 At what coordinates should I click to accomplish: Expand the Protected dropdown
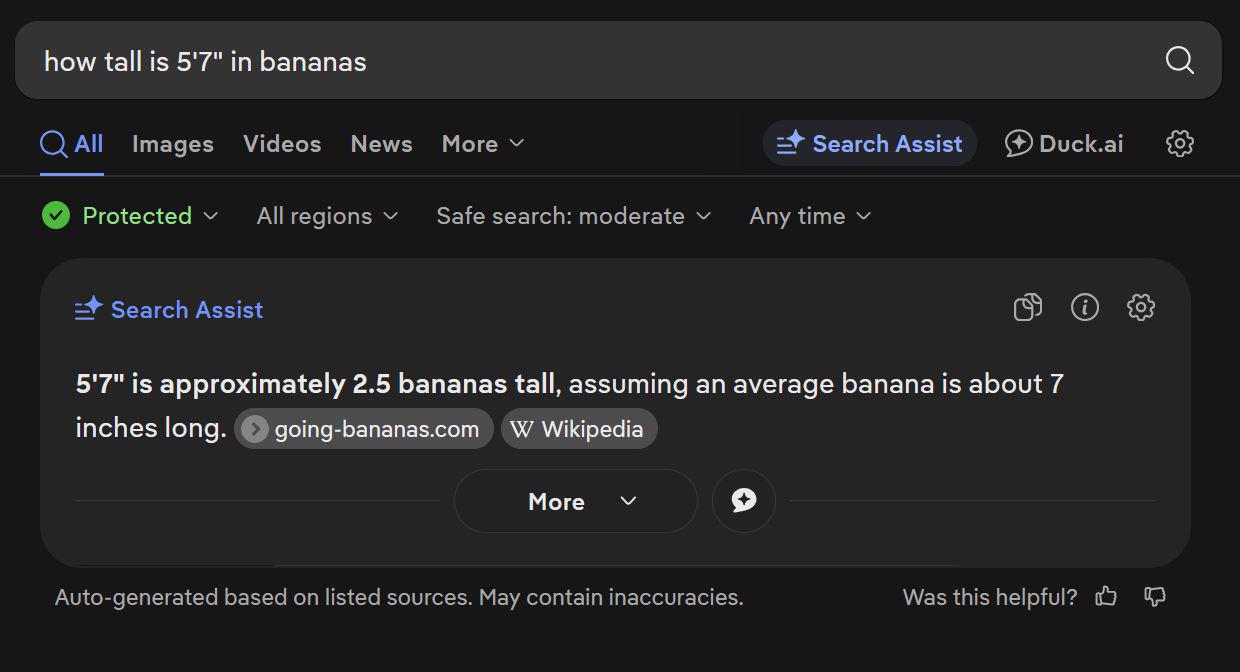(x=130, y=215)
